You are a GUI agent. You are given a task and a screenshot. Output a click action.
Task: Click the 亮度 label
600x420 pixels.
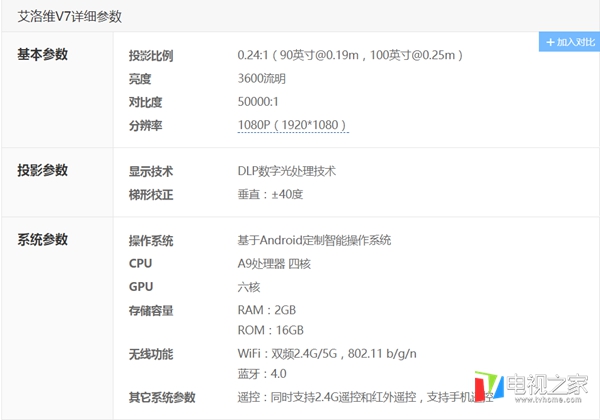[x=140, y=79]
